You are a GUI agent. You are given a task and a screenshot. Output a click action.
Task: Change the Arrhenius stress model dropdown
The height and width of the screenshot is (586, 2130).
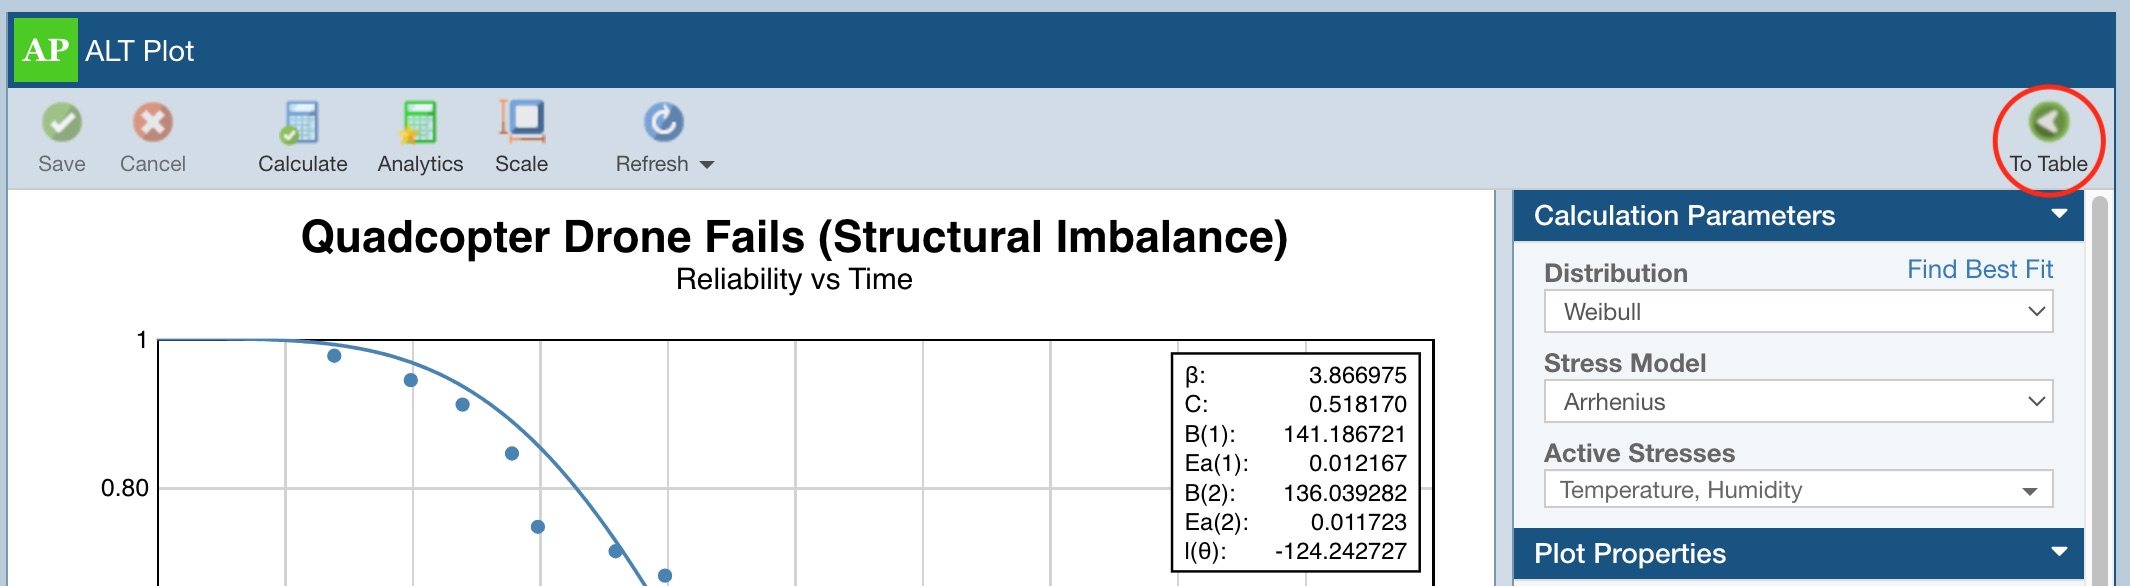coord(1797,402)
